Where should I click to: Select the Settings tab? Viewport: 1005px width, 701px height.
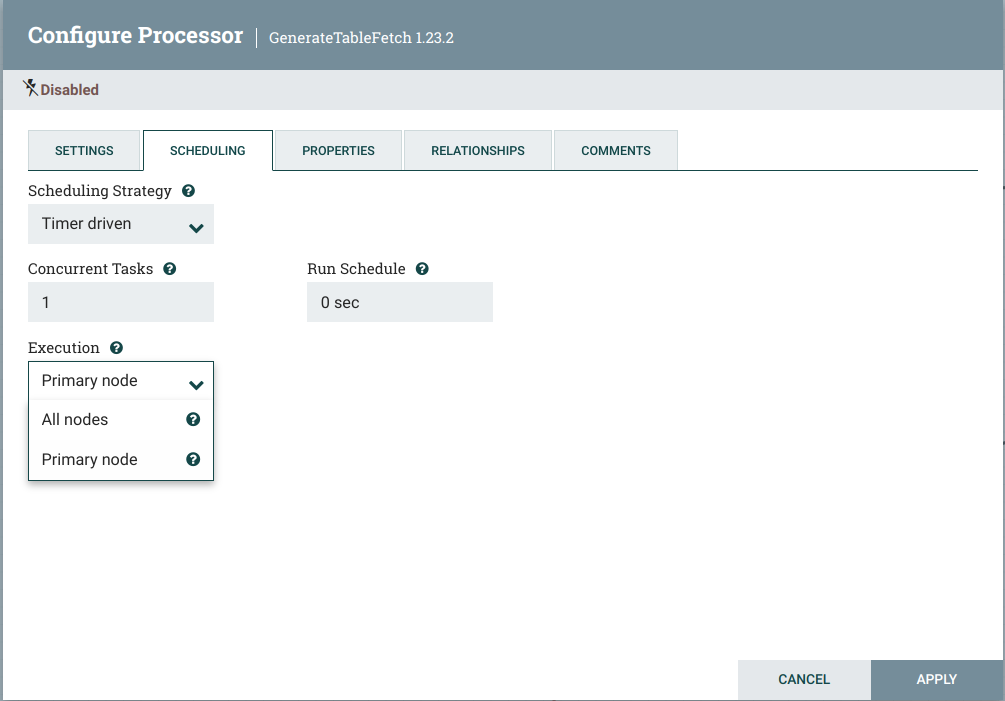point(84,150)
